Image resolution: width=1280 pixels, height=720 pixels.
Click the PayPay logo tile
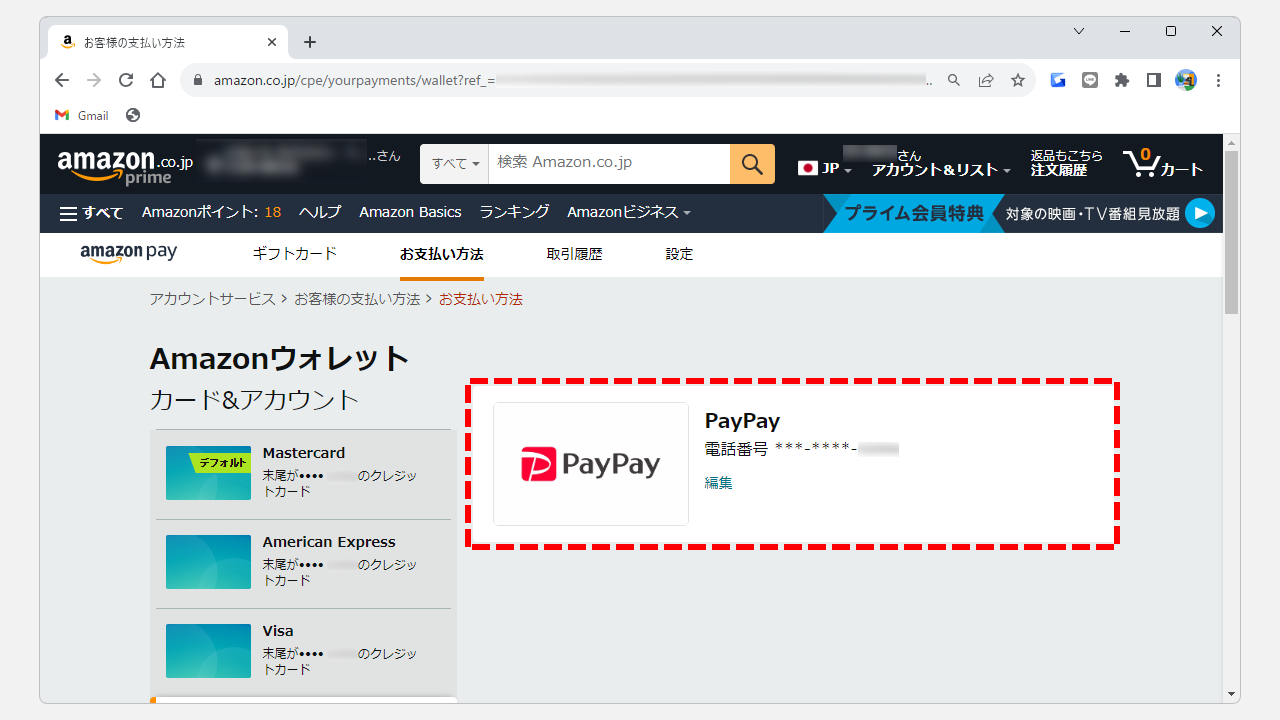590,463
